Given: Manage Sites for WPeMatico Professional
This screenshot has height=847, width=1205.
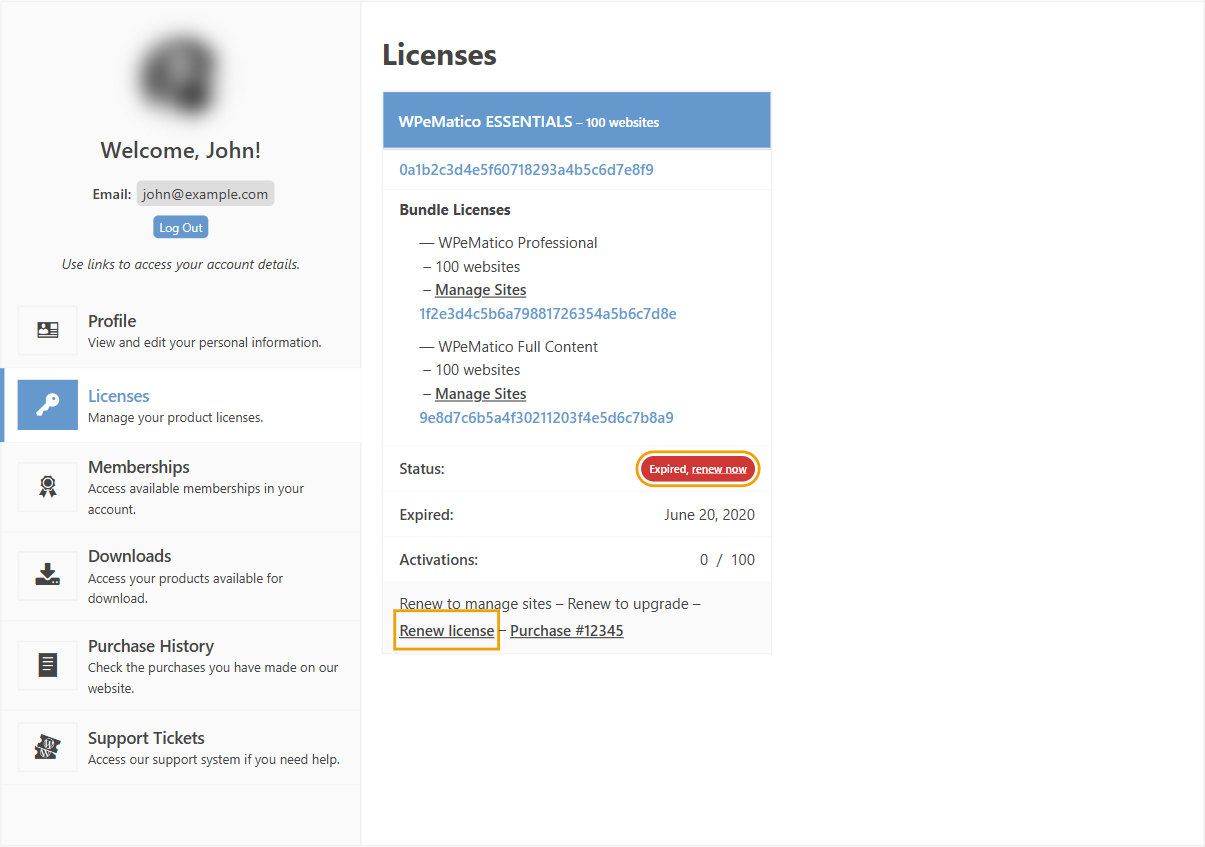Looking at the screenshot, I should (x=481, y=290).
